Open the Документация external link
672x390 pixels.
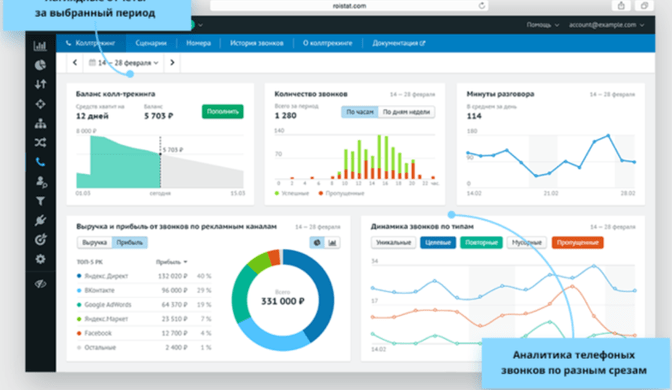[399, 43]
